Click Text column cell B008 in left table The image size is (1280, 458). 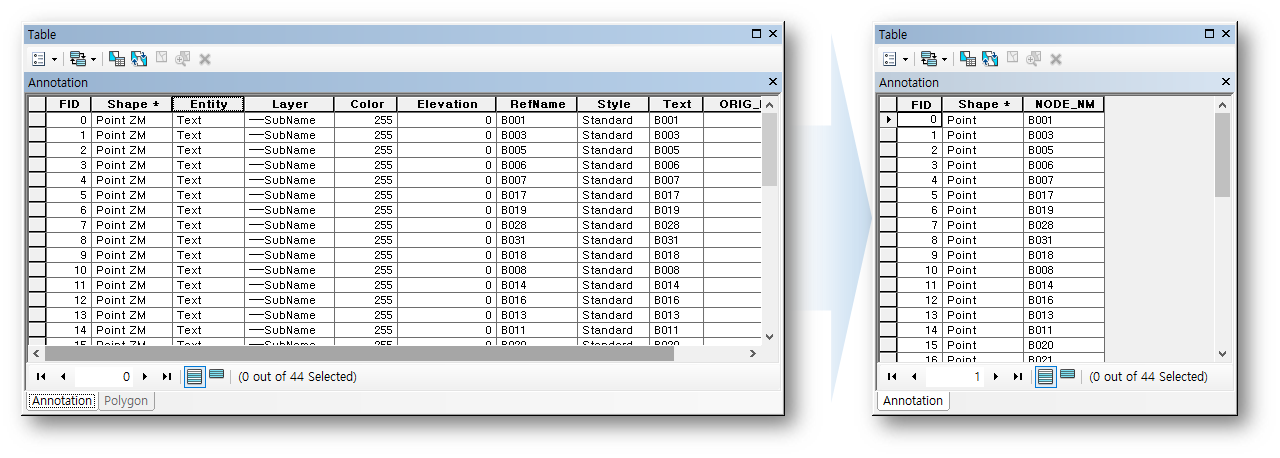coord(676,270)
